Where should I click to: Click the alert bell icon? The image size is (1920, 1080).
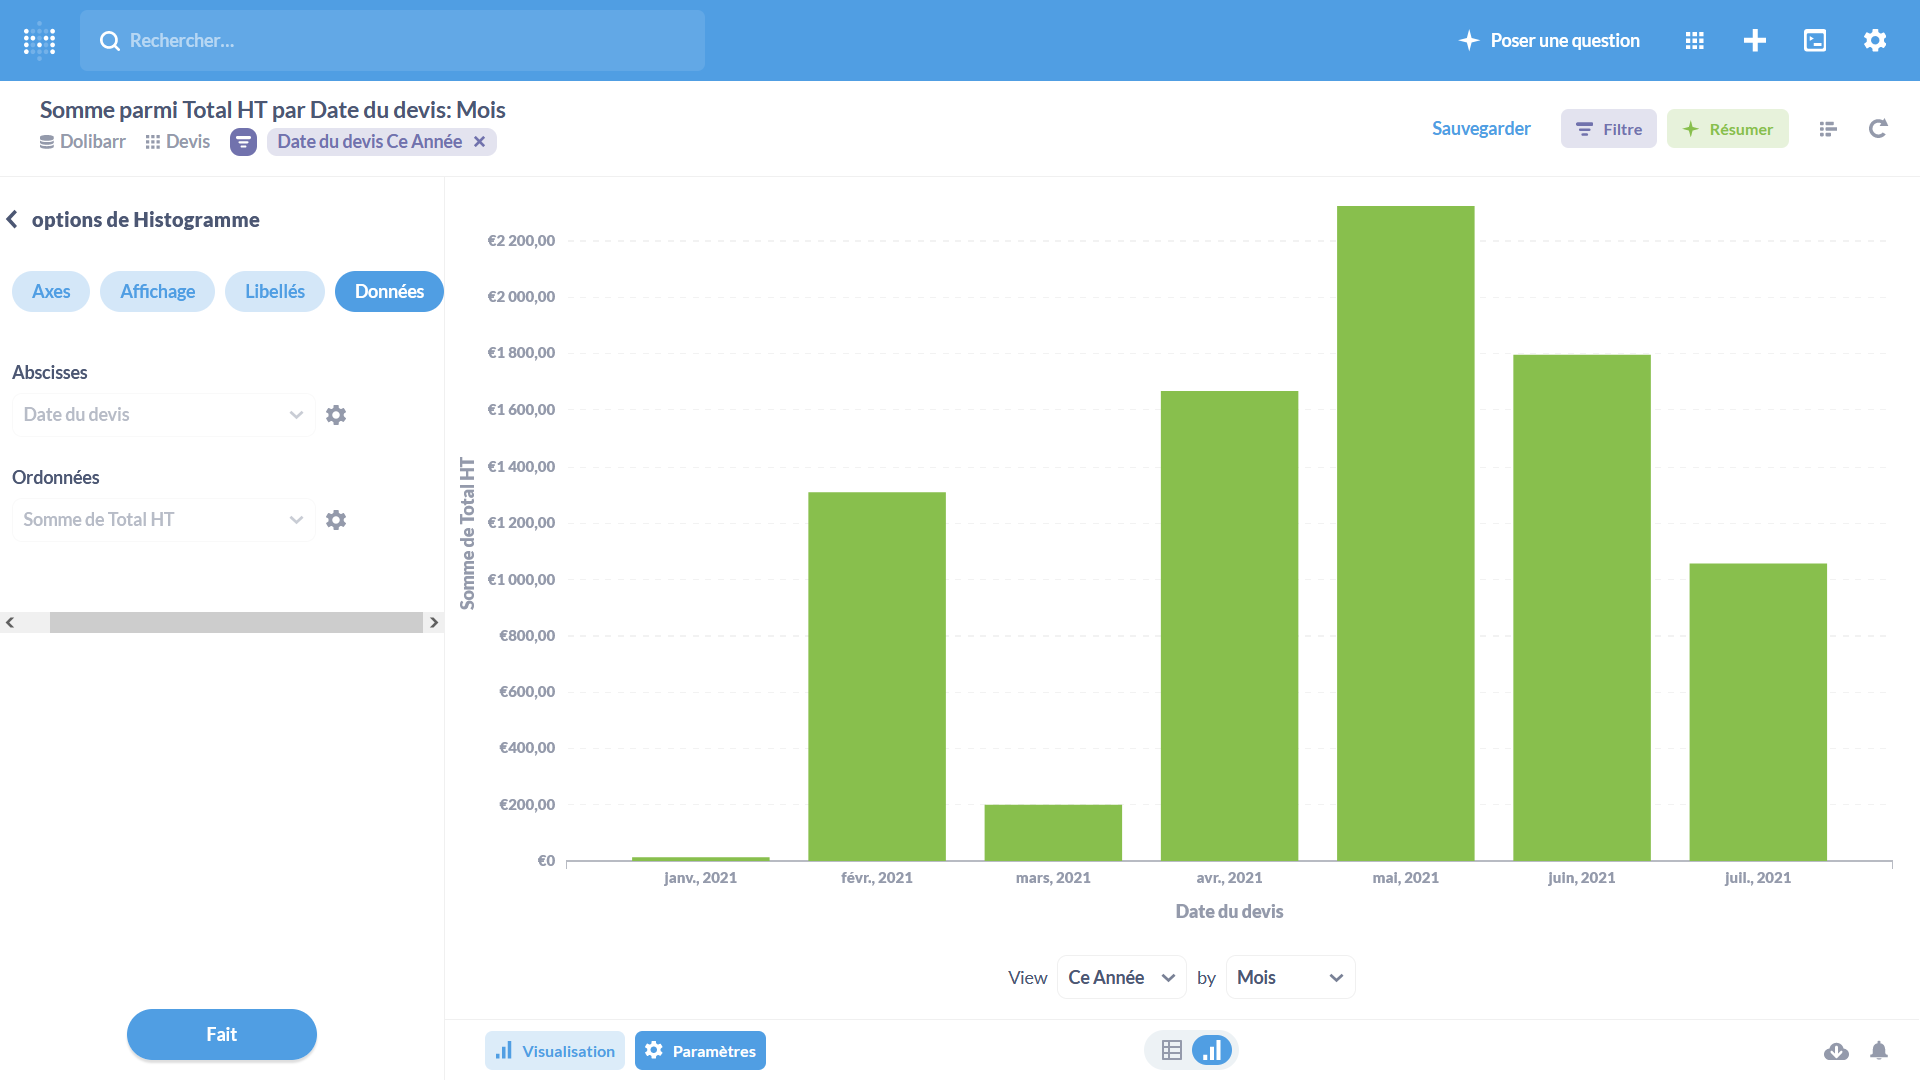pyautogui.click(x=1878, y=1051)
